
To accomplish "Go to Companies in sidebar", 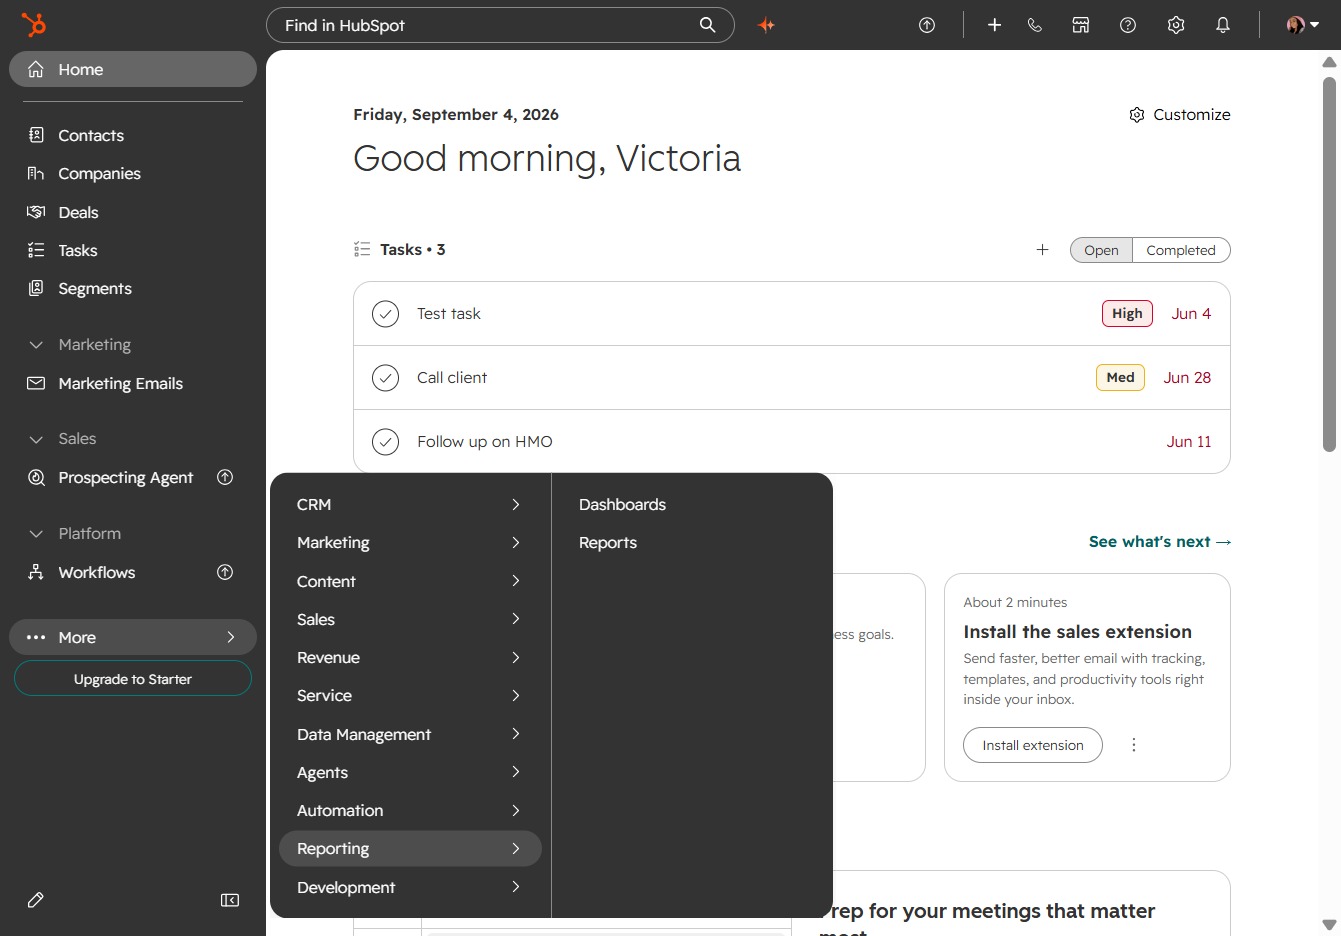I will point(99,173).
